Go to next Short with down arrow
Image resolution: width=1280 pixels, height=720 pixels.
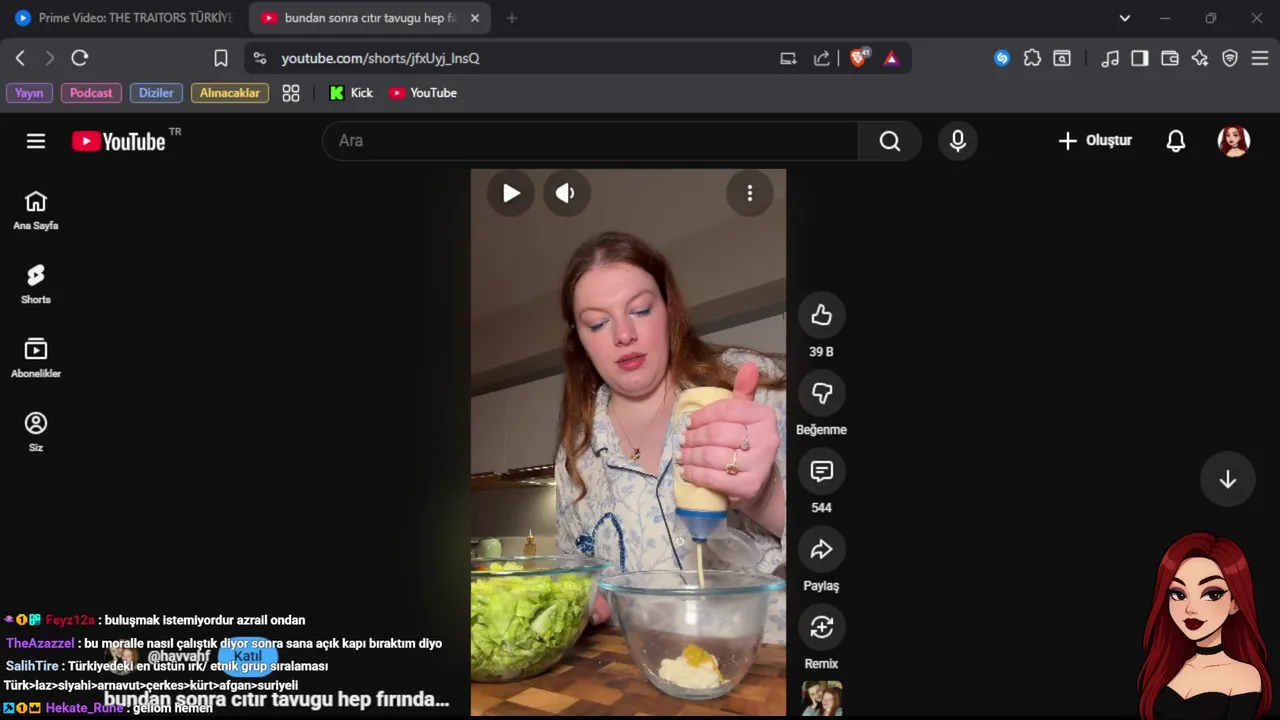[x=1228, y=479]
